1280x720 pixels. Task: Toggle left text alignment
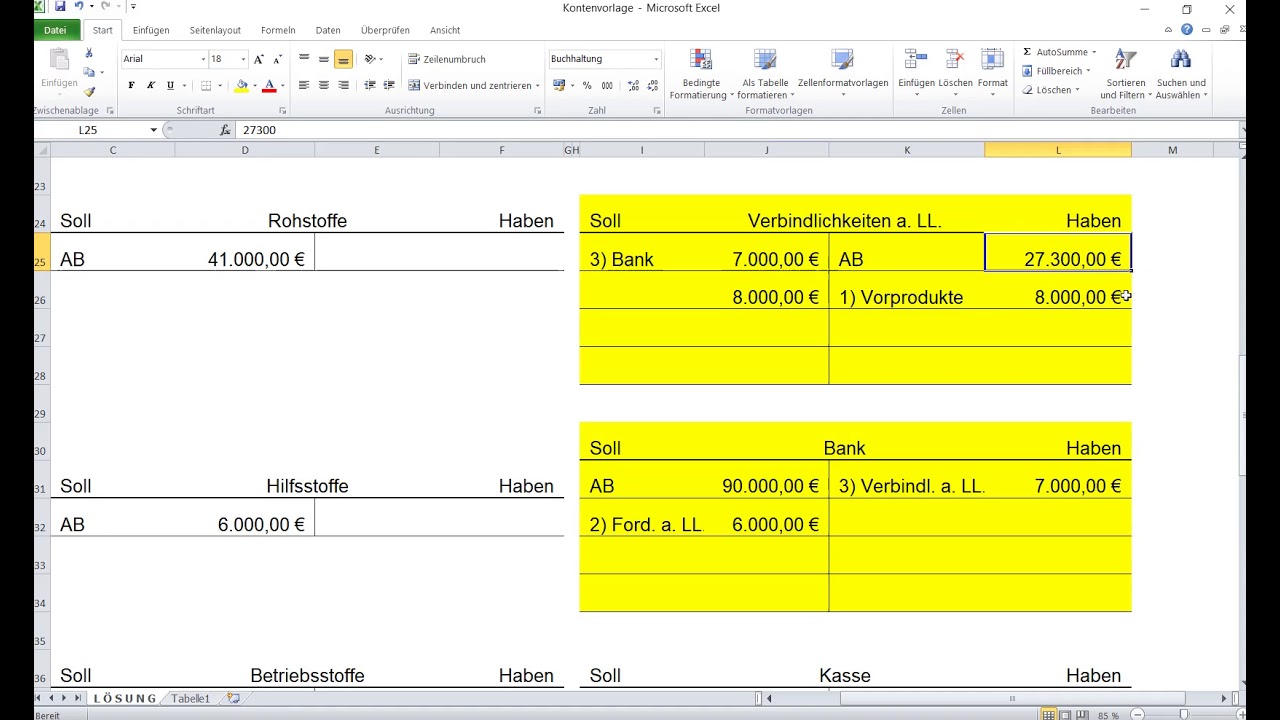304,85
